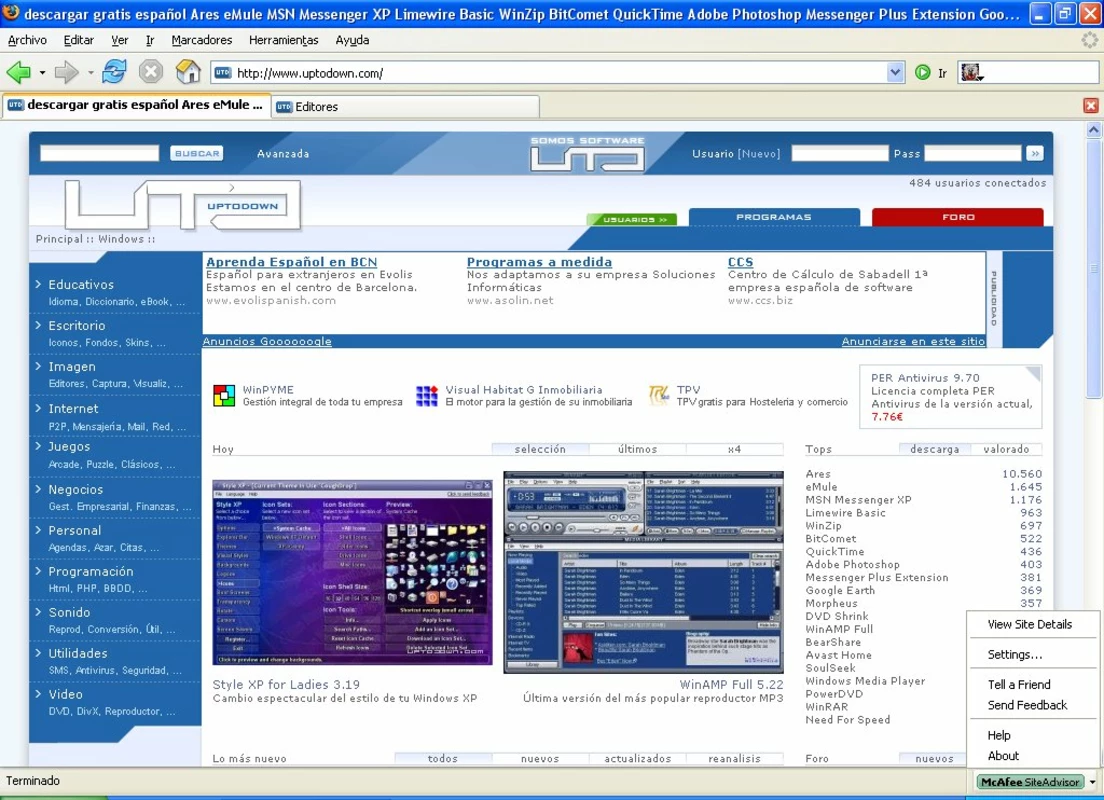Go back with the green back arrow
Image resolution: width=1104 pixels, height=800 pixels.
click(18, 72)
